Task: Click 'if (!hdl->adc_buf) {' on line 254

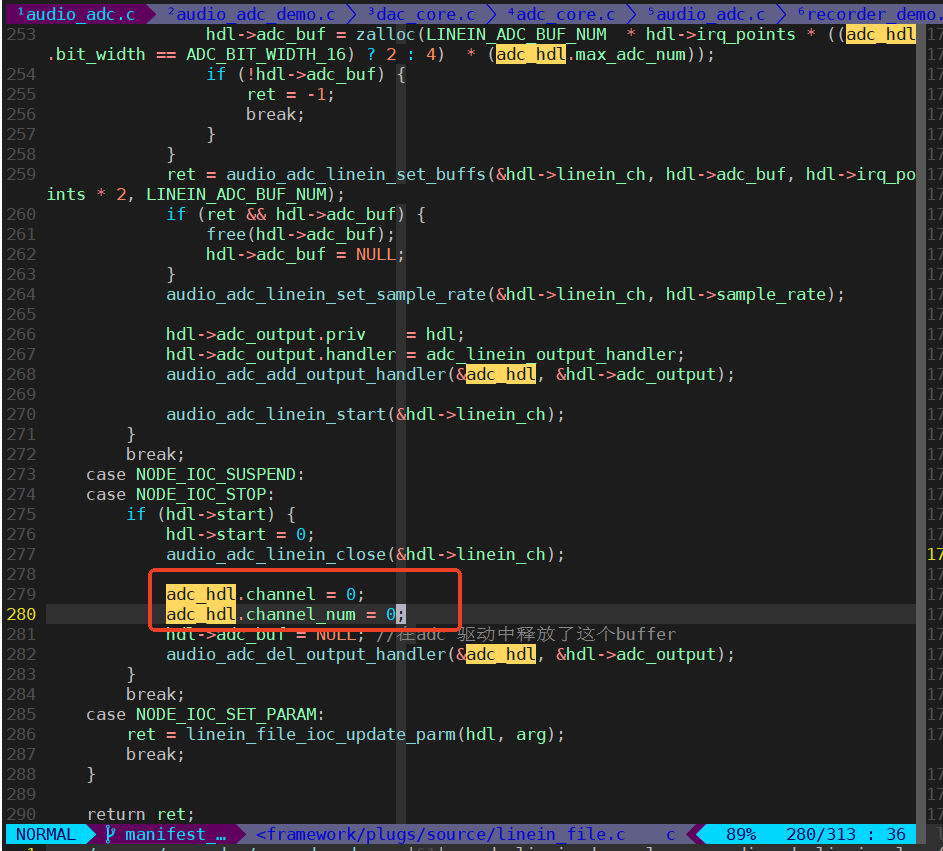Action: tap(306, 75)
